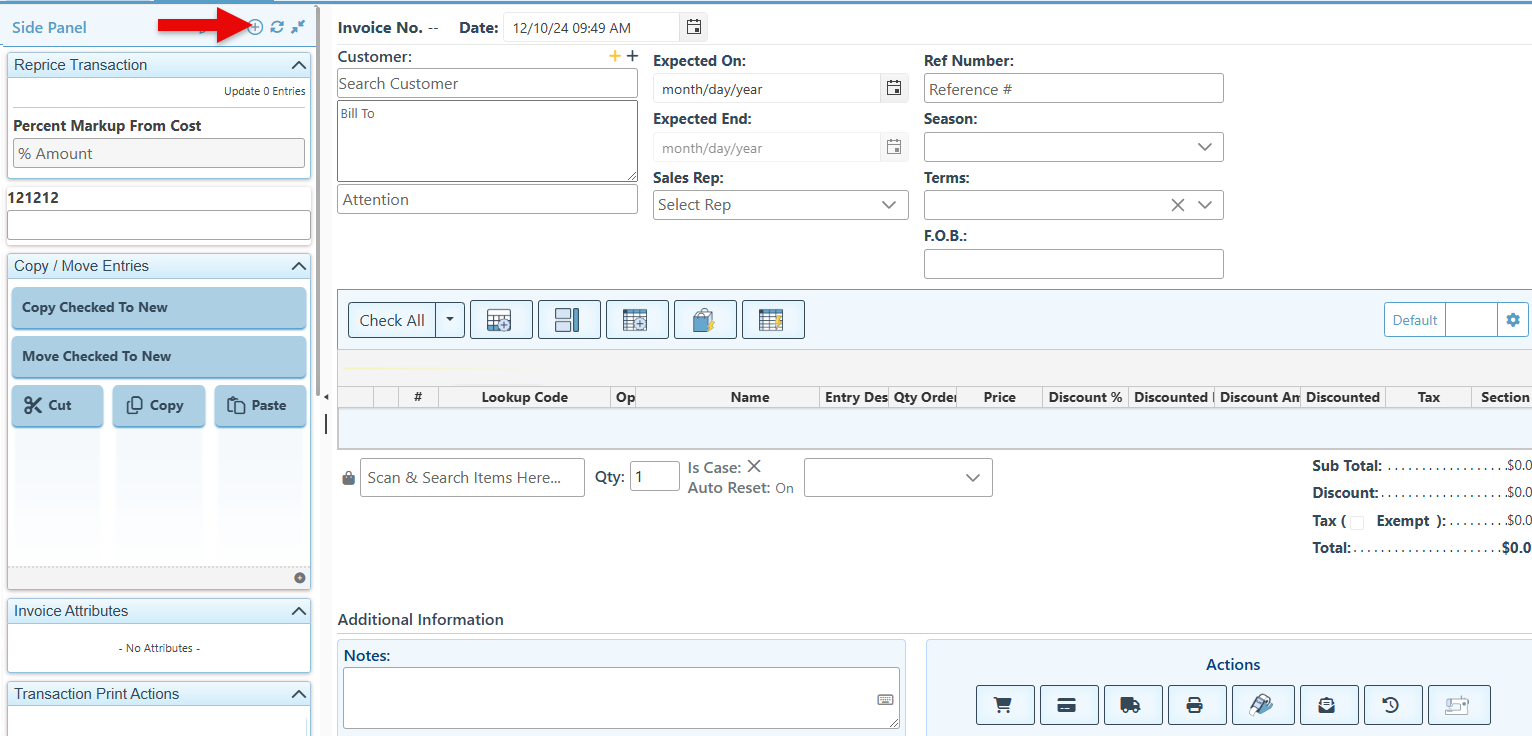Collapse the Reprice Transaction section
Viewport: 1532px width, 736px height.
[298, 65]
